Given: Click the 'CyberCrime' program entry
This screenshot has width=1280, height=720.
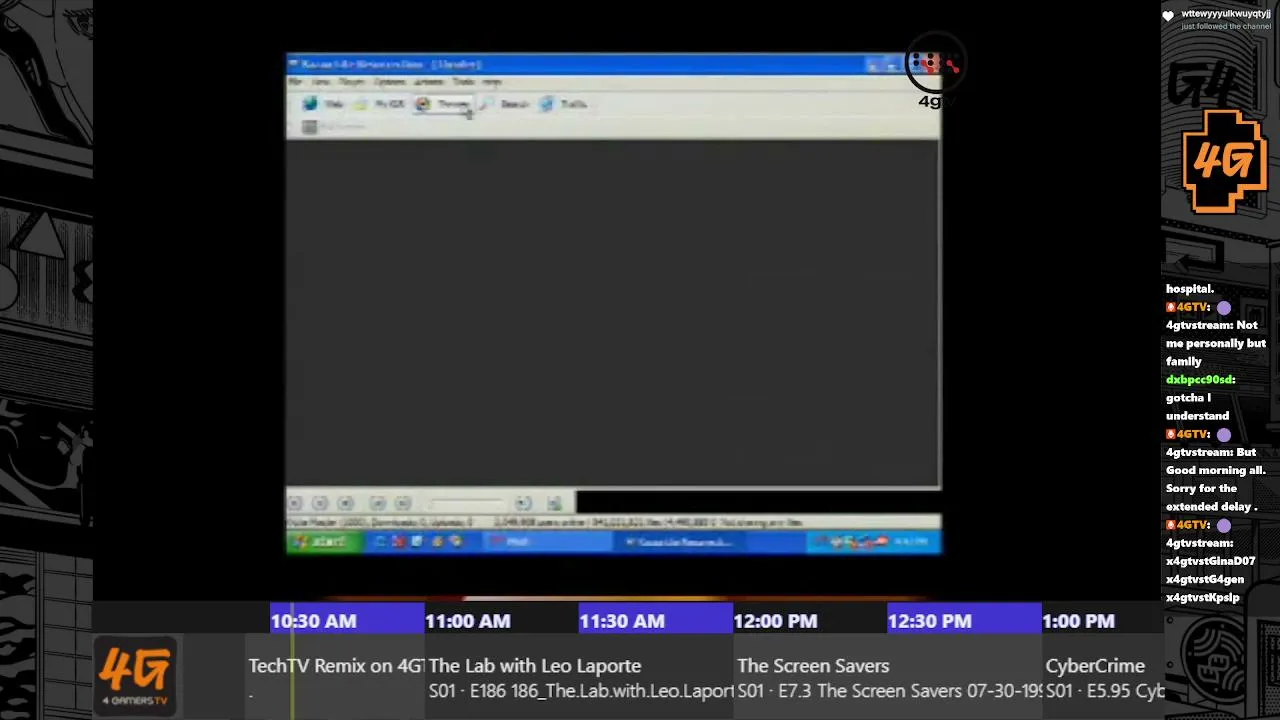Looking at the screenshot, I should pyautogui.click(x=1103, y=677).
